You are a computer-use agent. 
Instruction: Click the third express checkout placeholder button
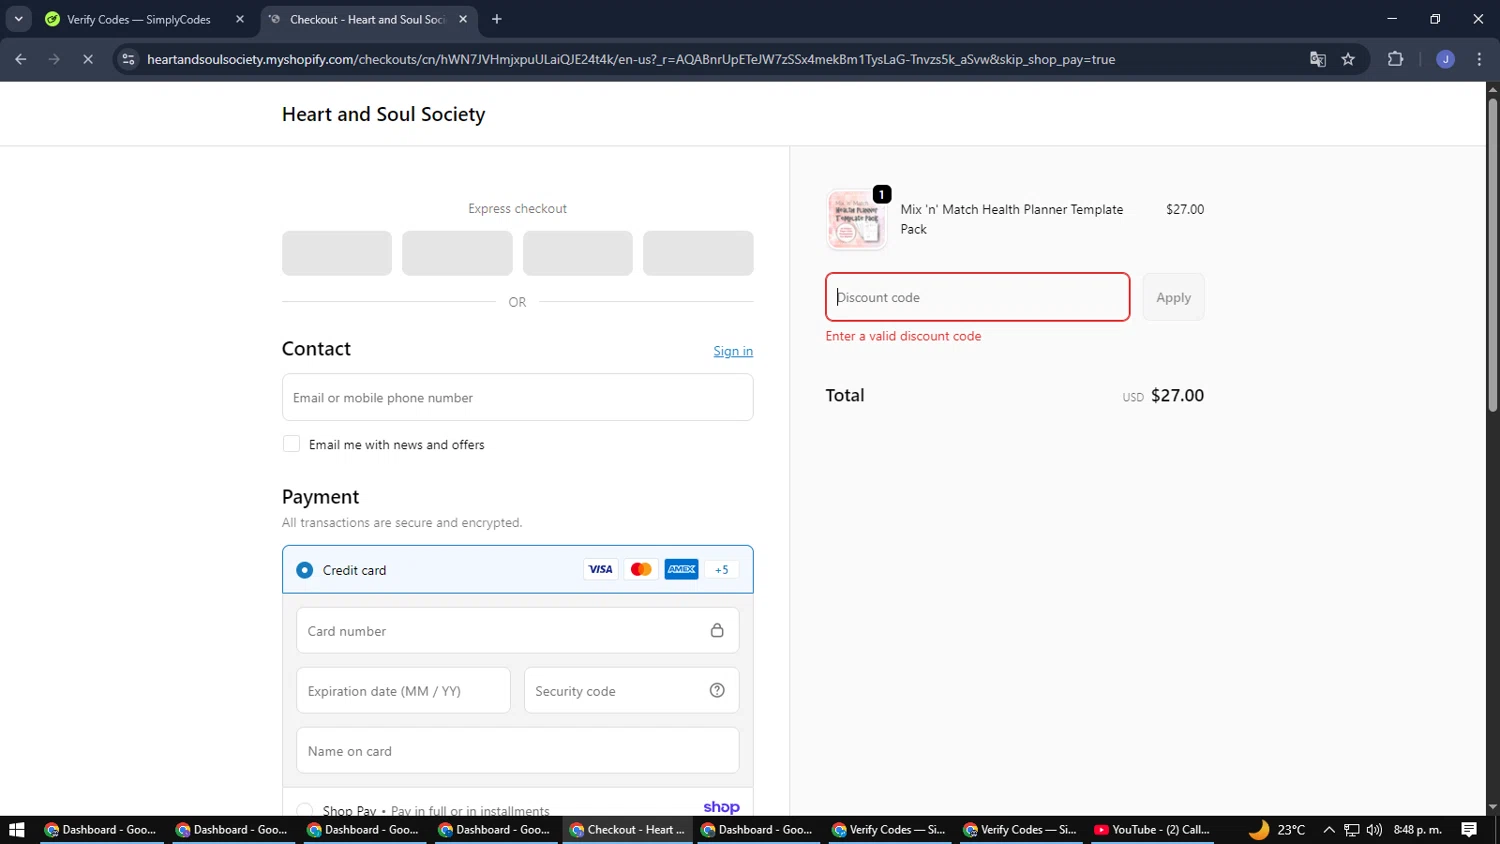tap(578, 253)
